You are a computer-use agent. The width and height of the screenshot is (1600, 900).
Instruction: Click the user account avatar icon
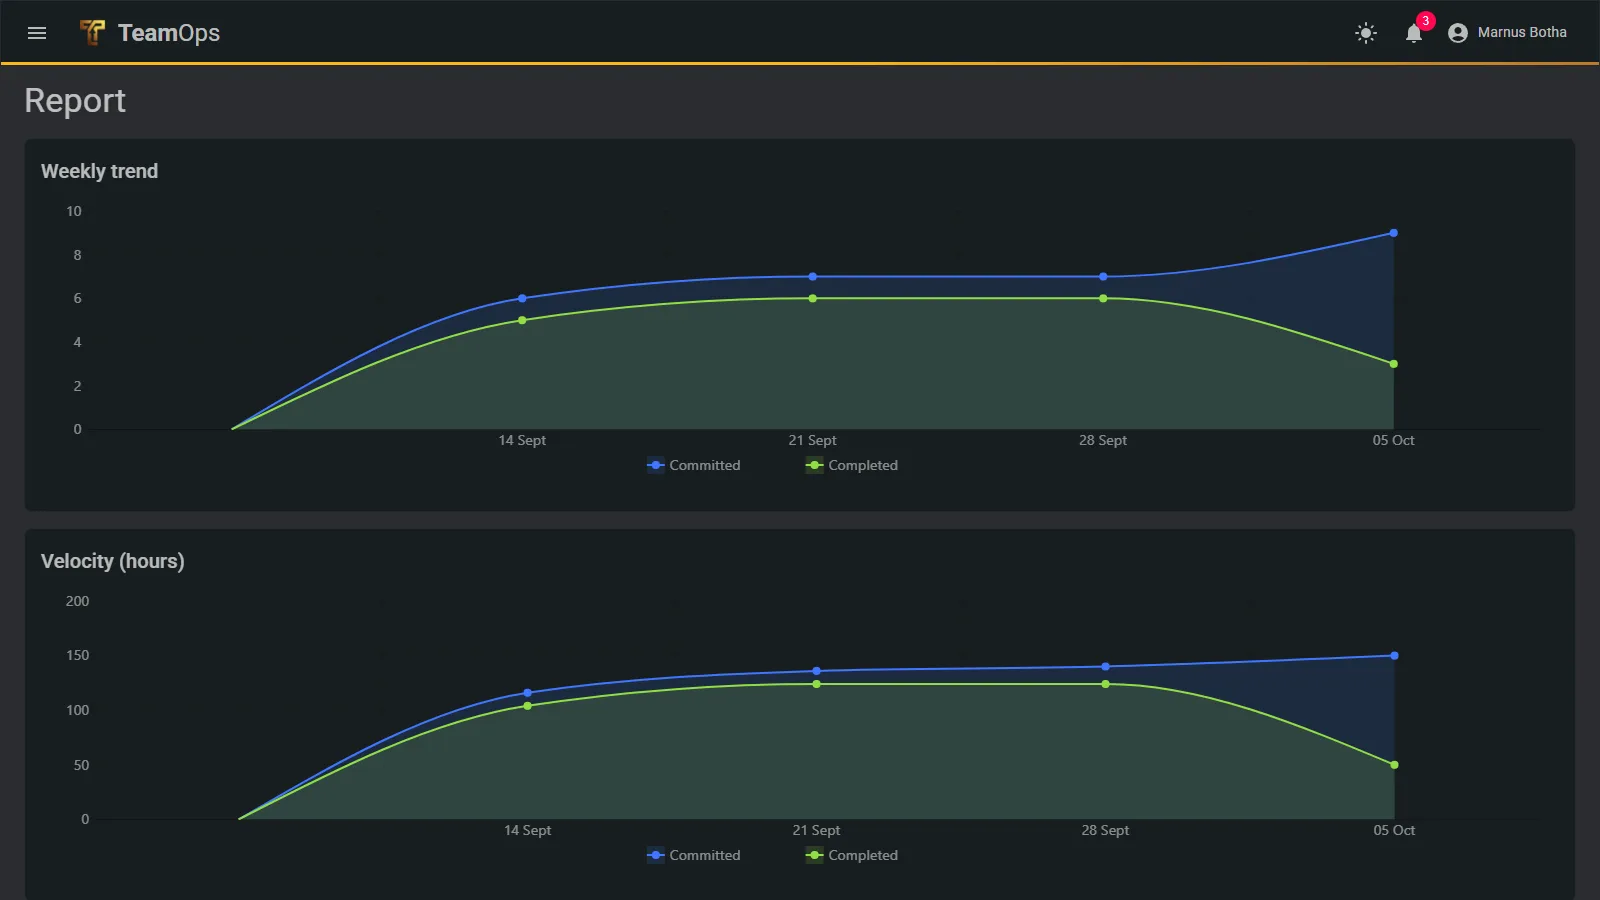click(1458, 33)
